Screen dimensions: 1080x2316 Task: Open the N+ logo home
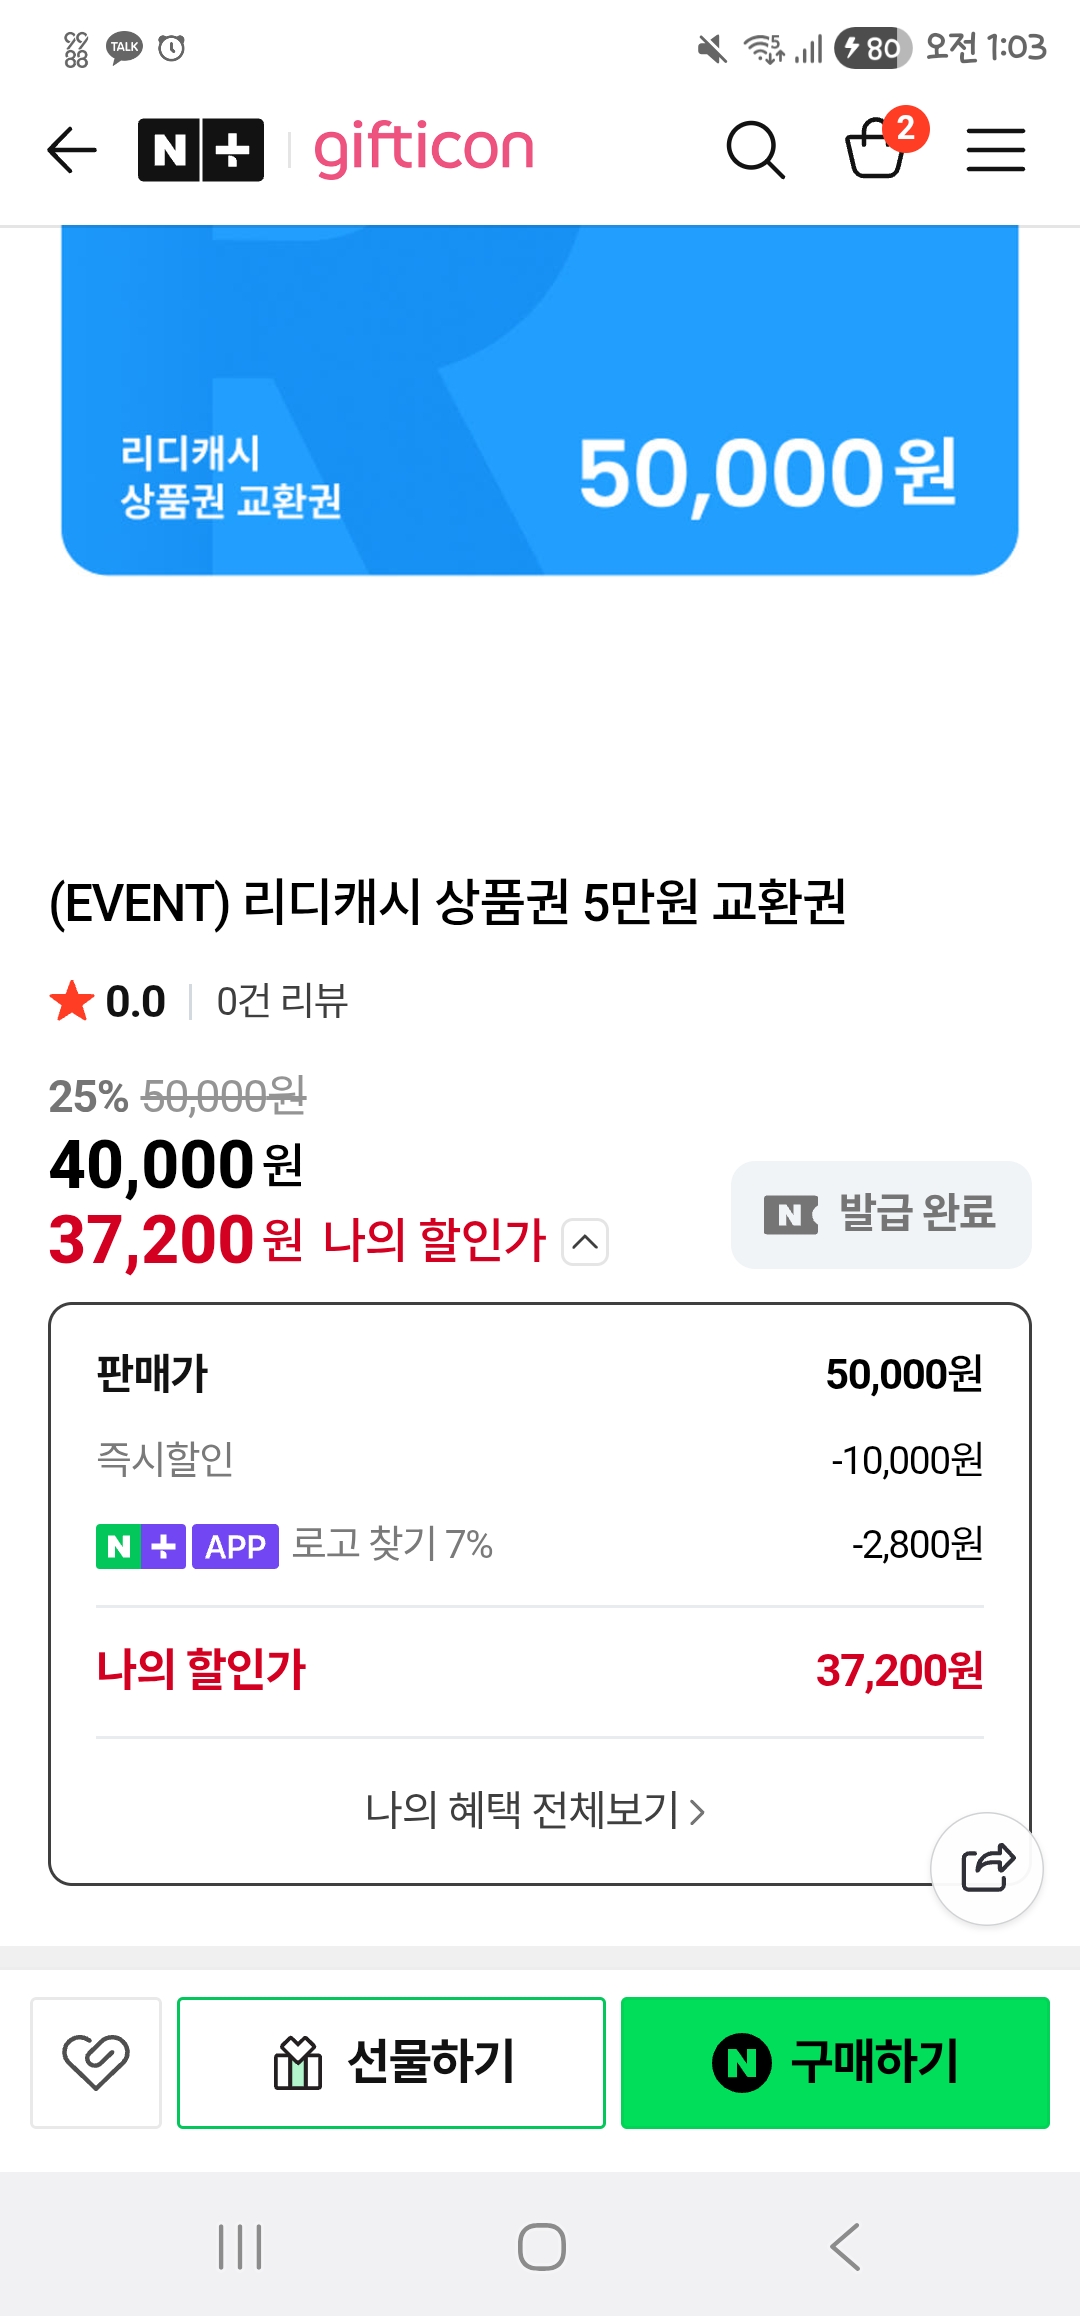(201, 150)
